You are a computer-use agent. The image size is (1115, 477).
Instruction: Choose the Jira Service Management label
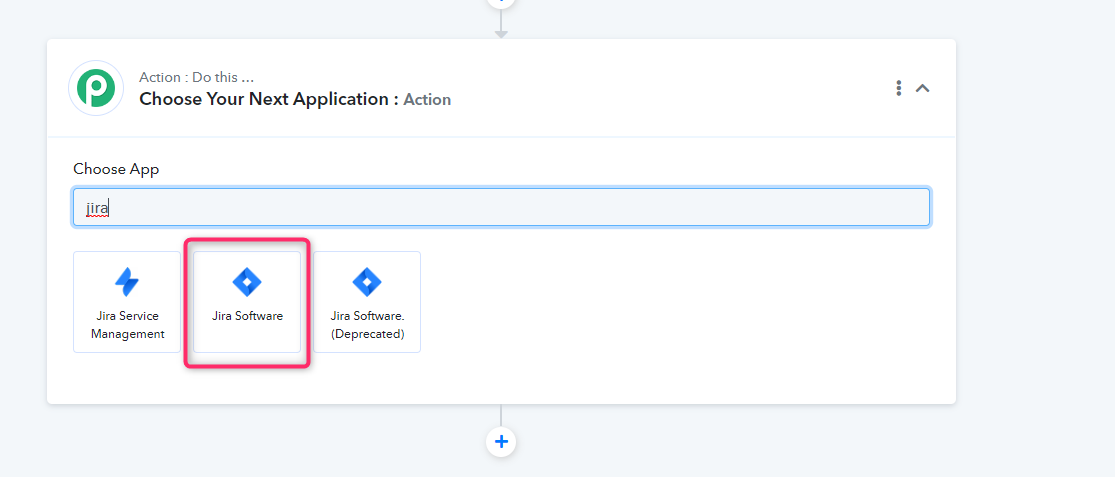pyautogui.click(x=127, y=325)
